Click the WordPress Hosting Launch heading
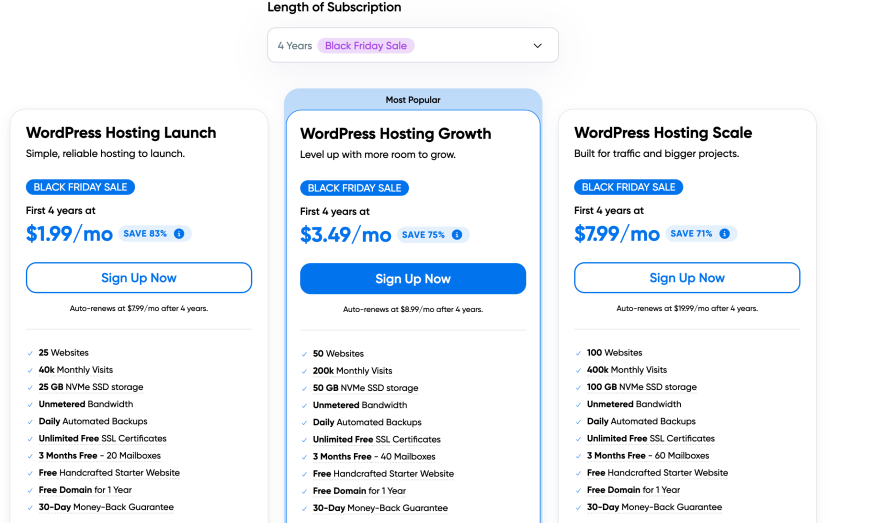The image size is (884, 523). pos(121,133)
